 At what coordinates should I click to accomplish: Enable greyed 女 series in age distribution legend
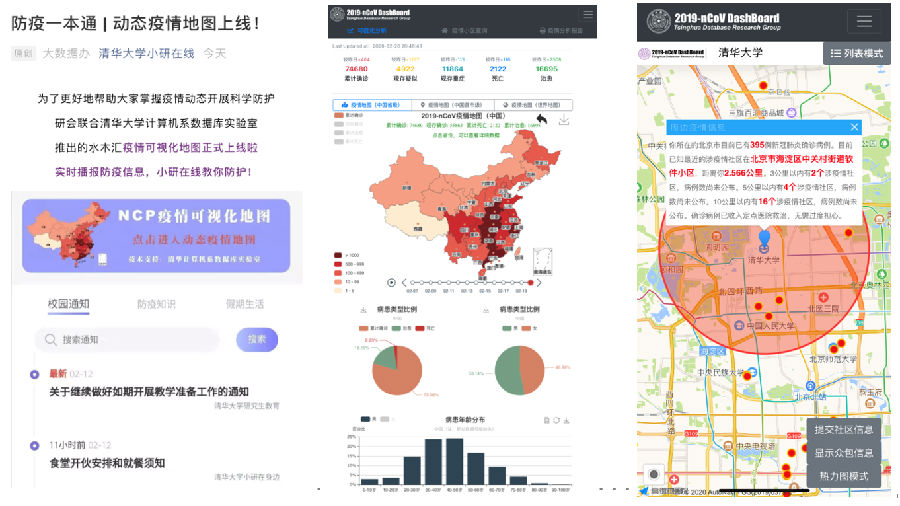387,419
